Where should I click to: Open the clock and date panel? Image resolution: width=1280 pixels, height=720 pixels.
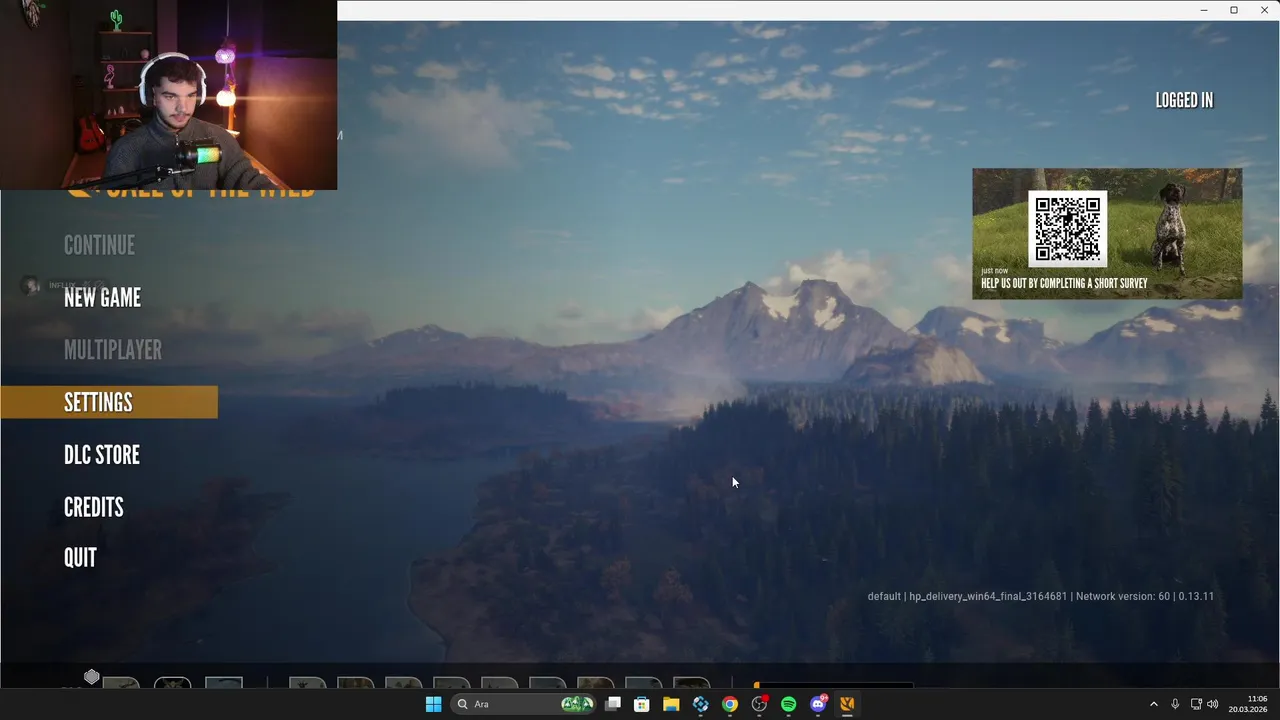[1249, 704]
